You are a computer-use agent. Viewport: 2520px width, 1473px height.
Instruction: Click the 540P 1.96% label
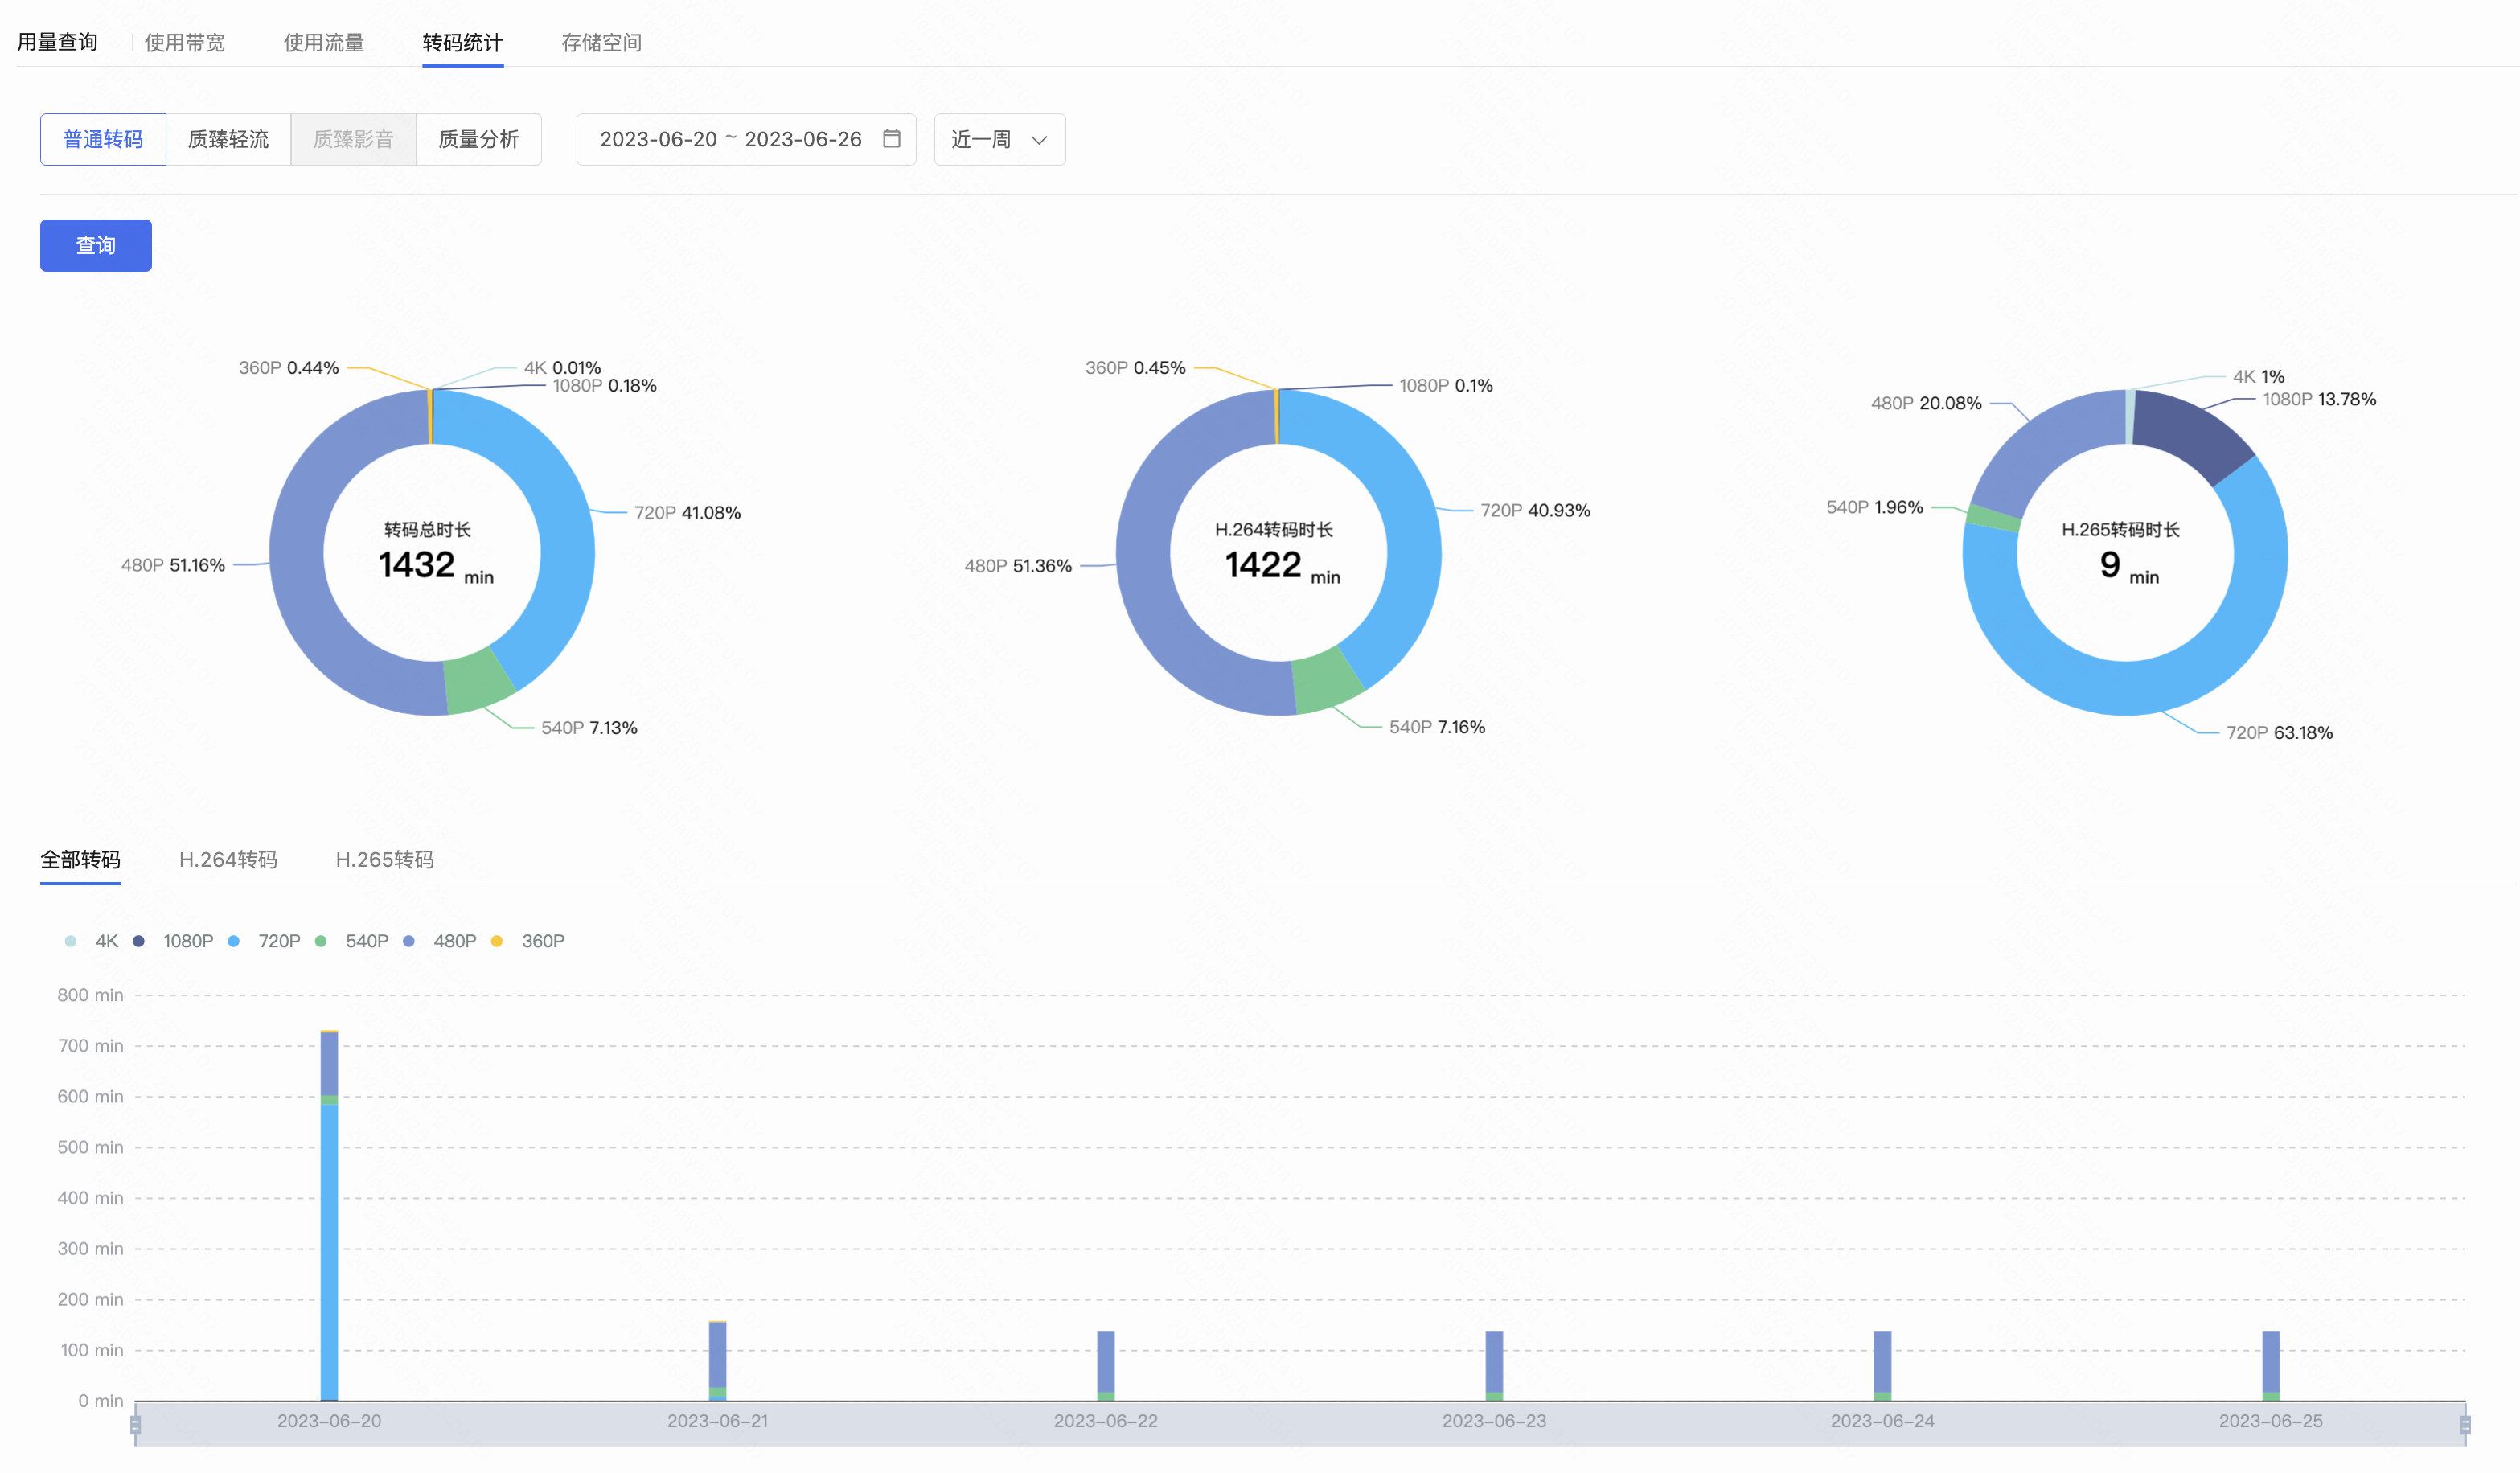tap(1874, 508)
